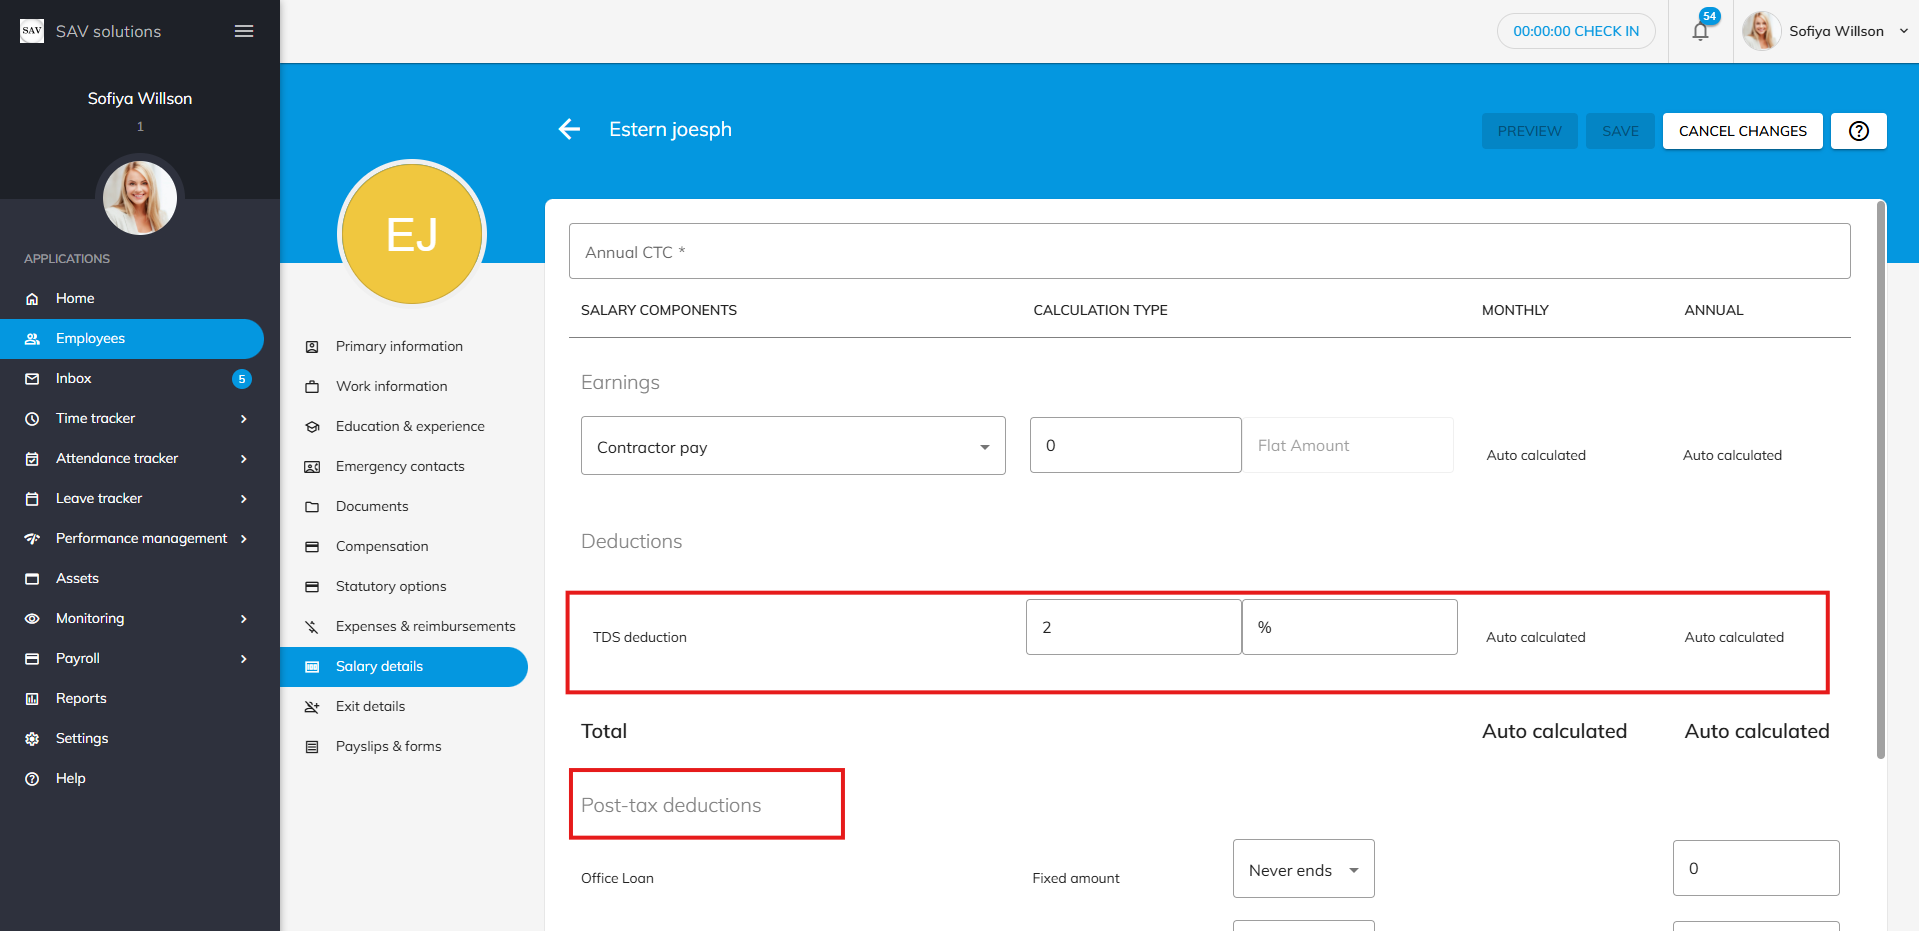Click the Inbox unread count badge
Screen dimensions: 1919x931
(241, 379)
